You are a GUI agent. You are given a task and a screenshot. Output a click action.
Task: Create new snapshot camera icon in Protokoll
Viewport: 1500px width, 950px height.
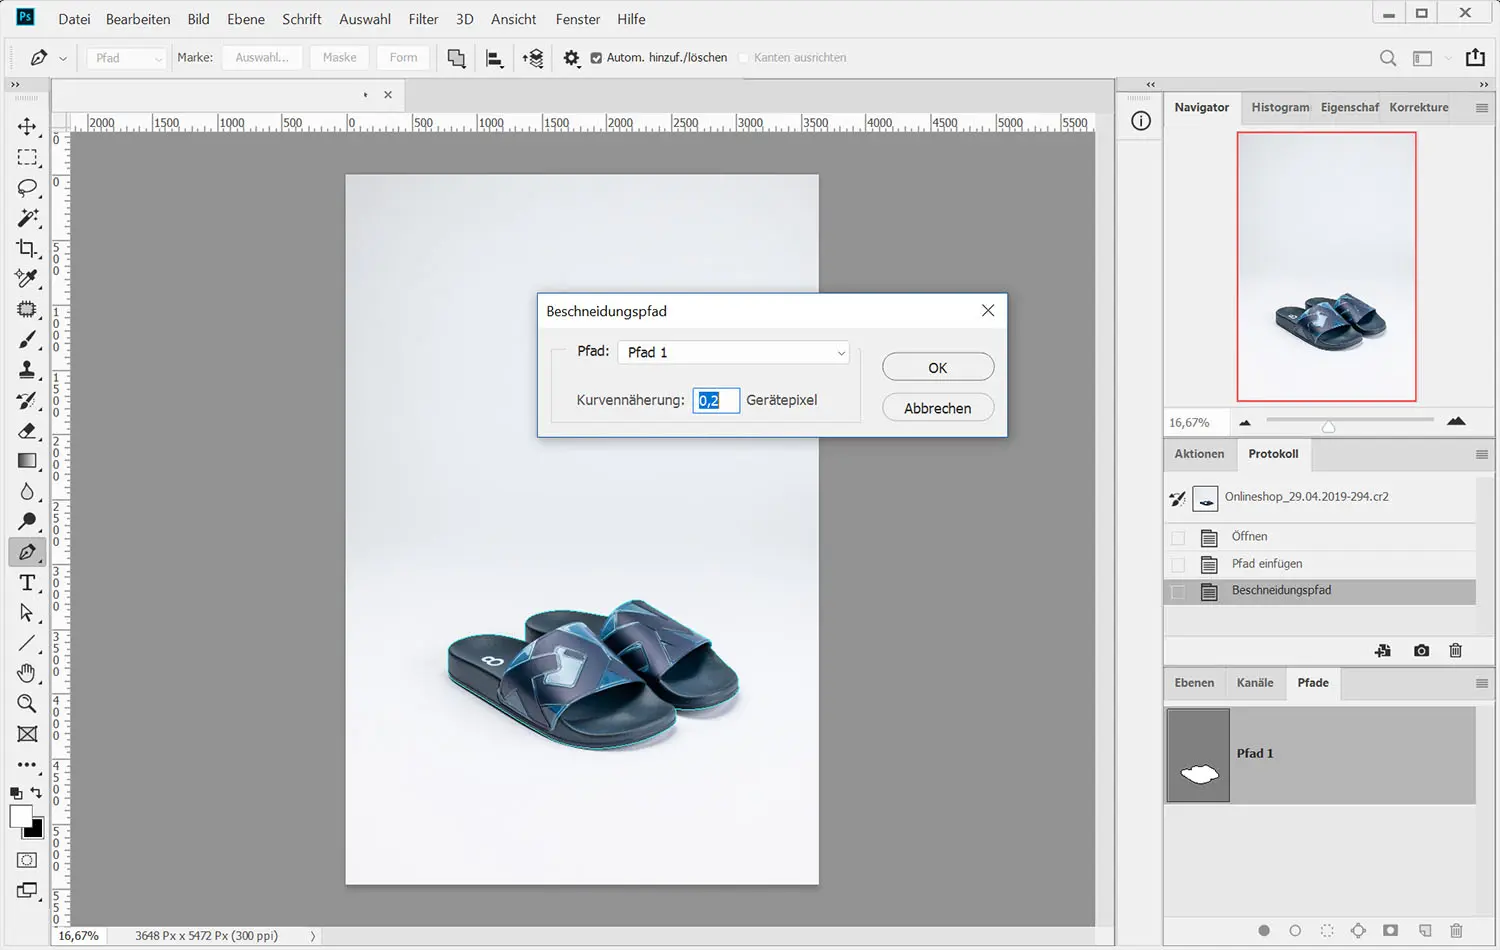point(1421,651)
